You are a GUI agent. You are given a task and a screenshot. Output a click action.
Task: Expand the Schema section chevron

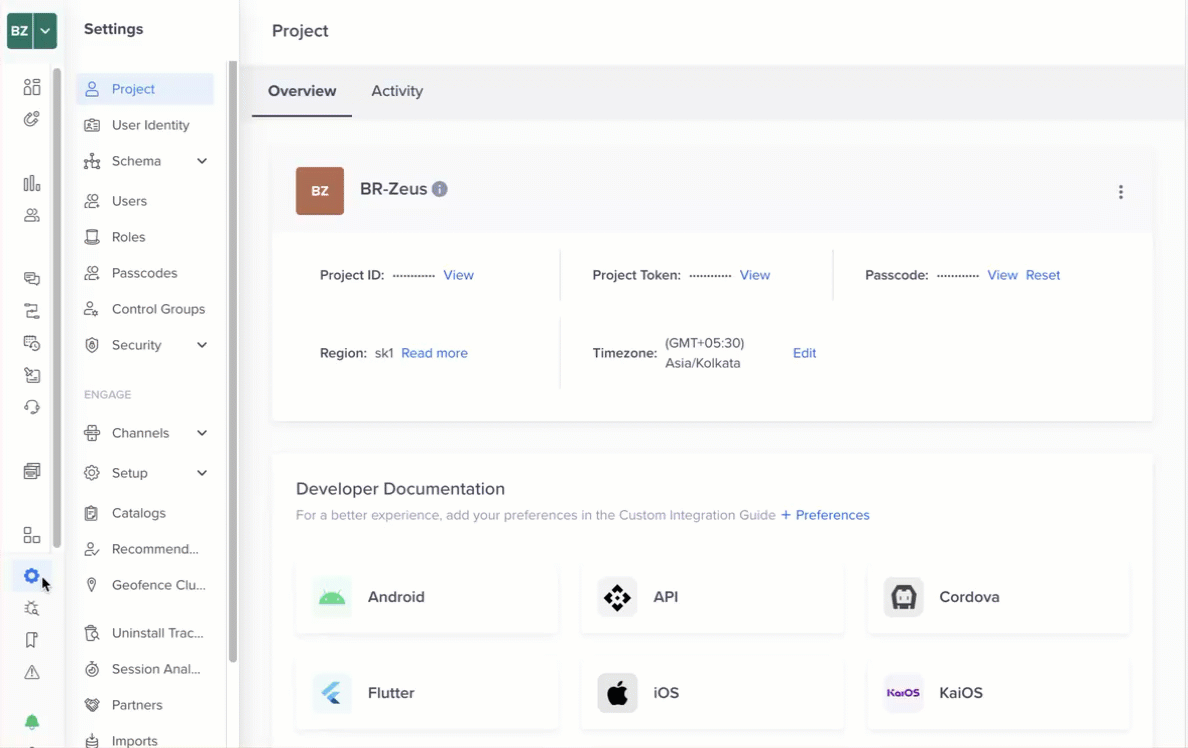202,161
